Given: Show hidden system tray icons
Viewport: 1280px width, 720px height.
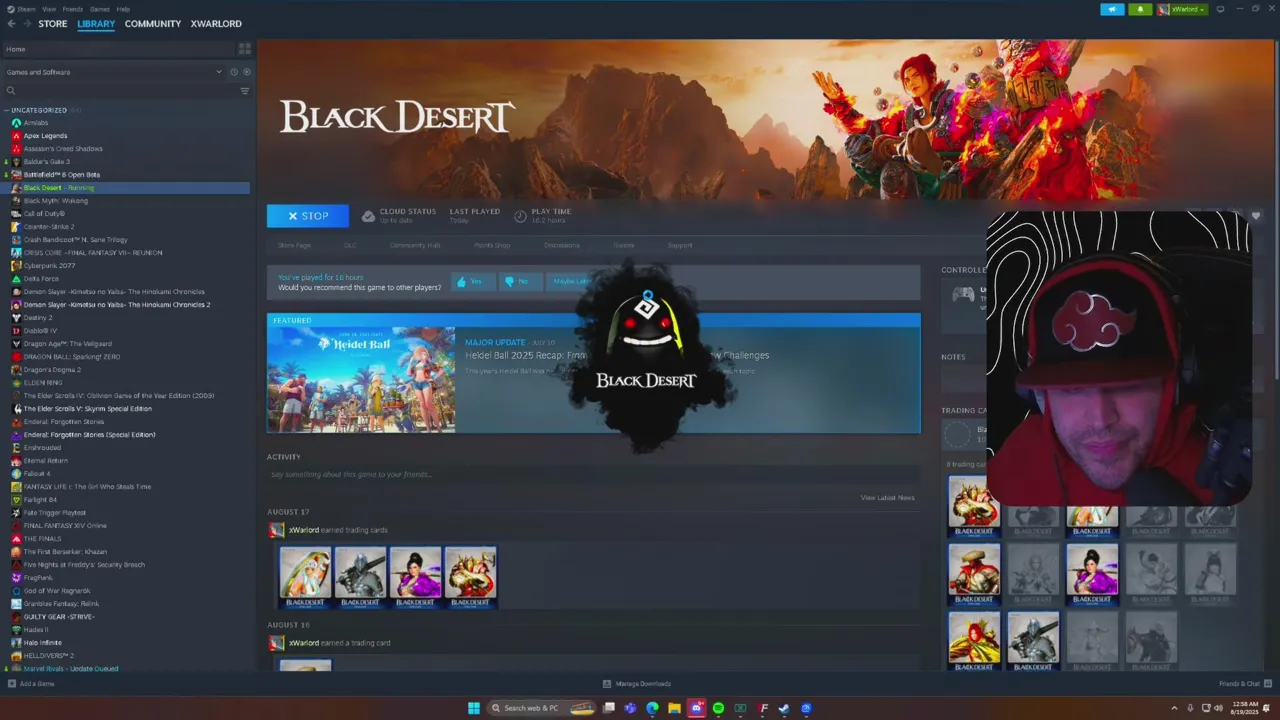Looking at the screenshot, I should pyautogui.click(x=1175, y=708).
